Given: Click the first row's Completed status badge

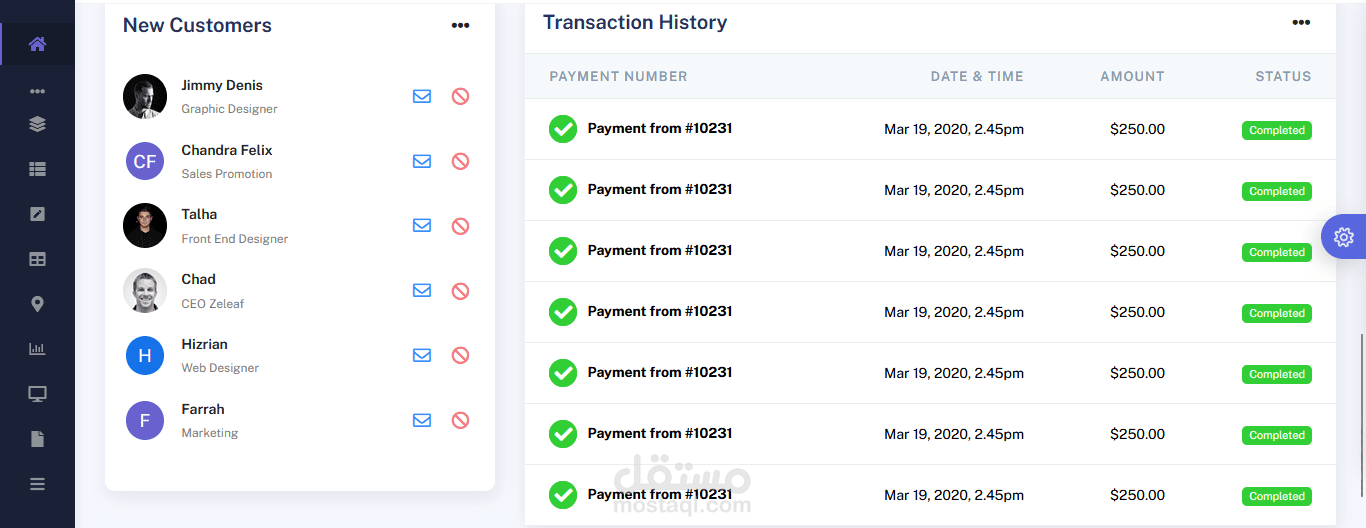Looking at the screenshot, I should pyautogui.click(x=1276, y=130).
